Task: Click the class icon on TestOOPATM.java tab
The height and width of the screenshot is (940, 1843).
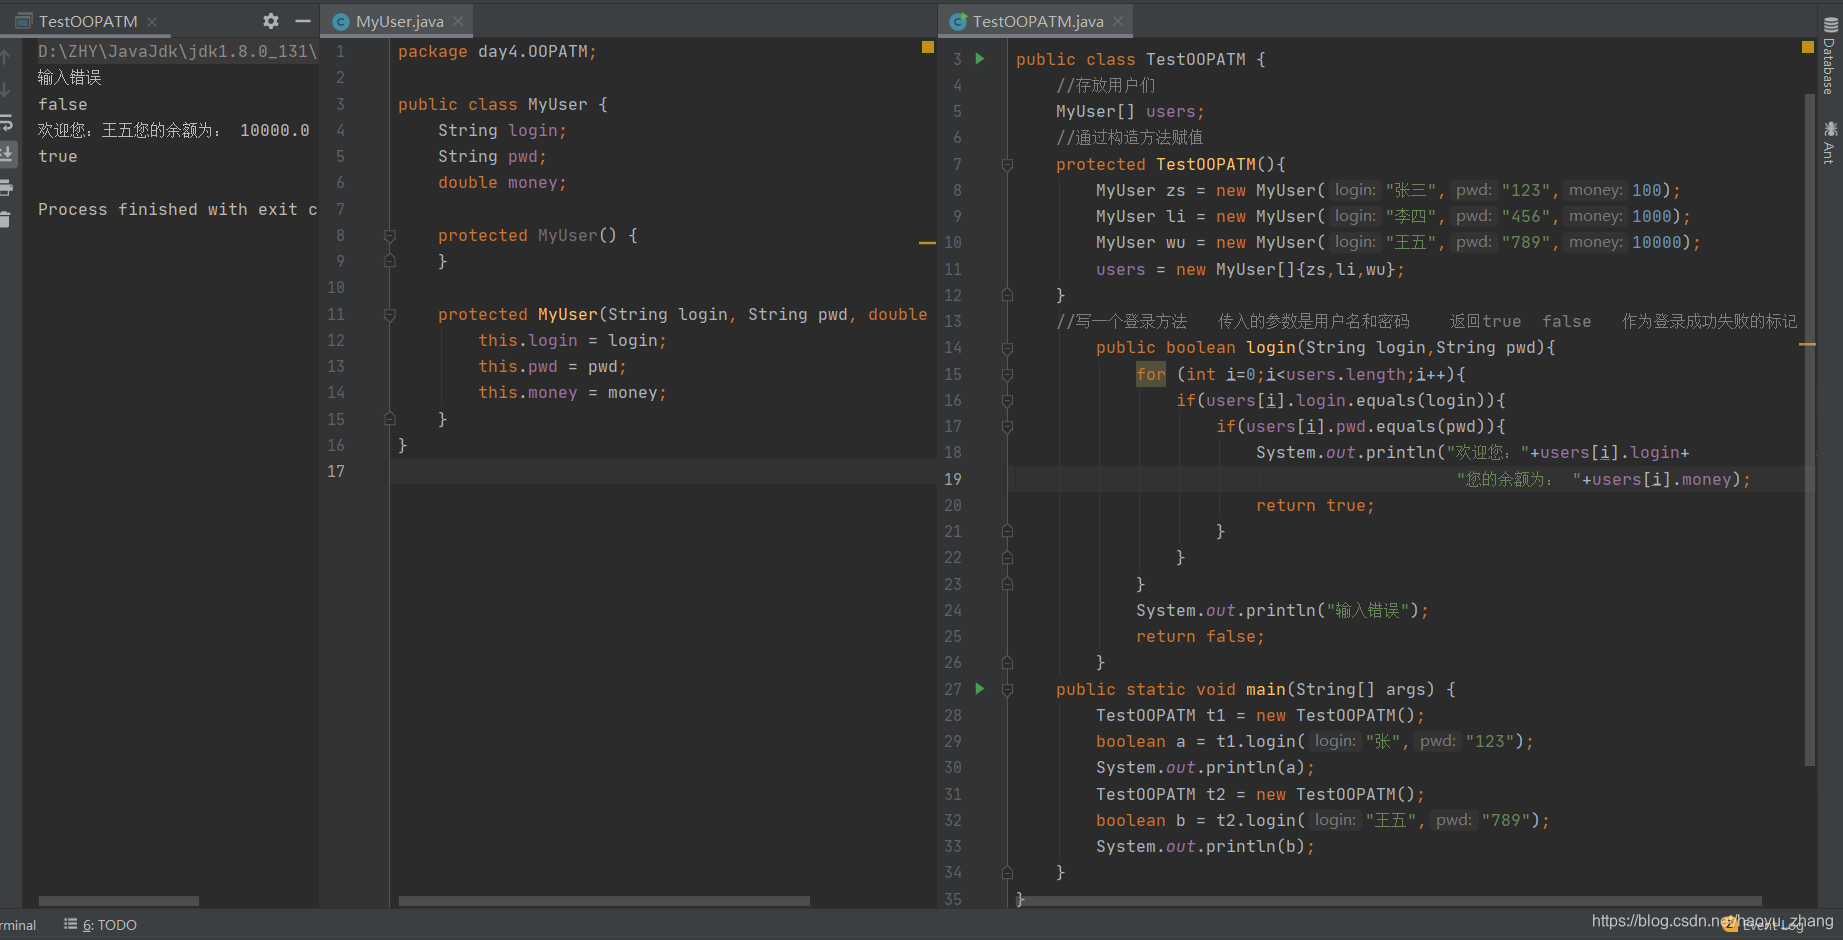Action: [958, 22]
